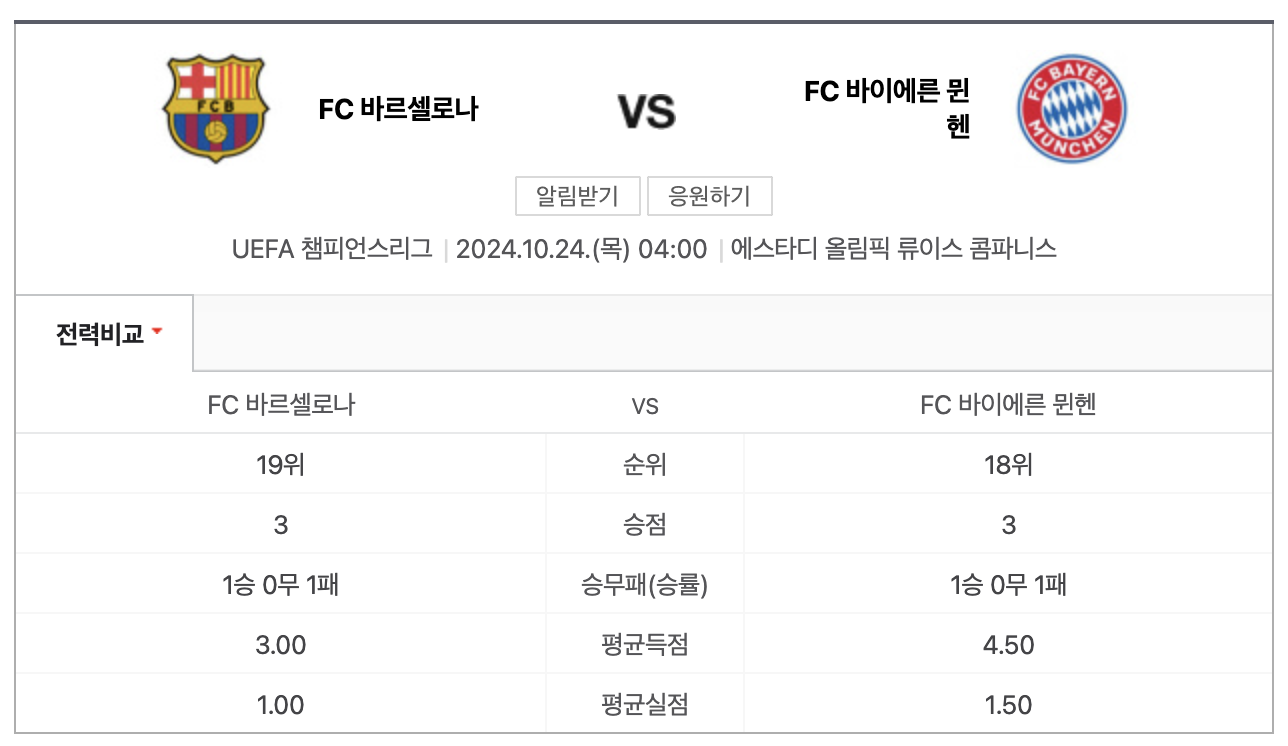The image size is (1288, 746).
Task: Open the 에스타디 올림픽 류이스 콤파니스 stadium link
Action: tap(892, 252)
